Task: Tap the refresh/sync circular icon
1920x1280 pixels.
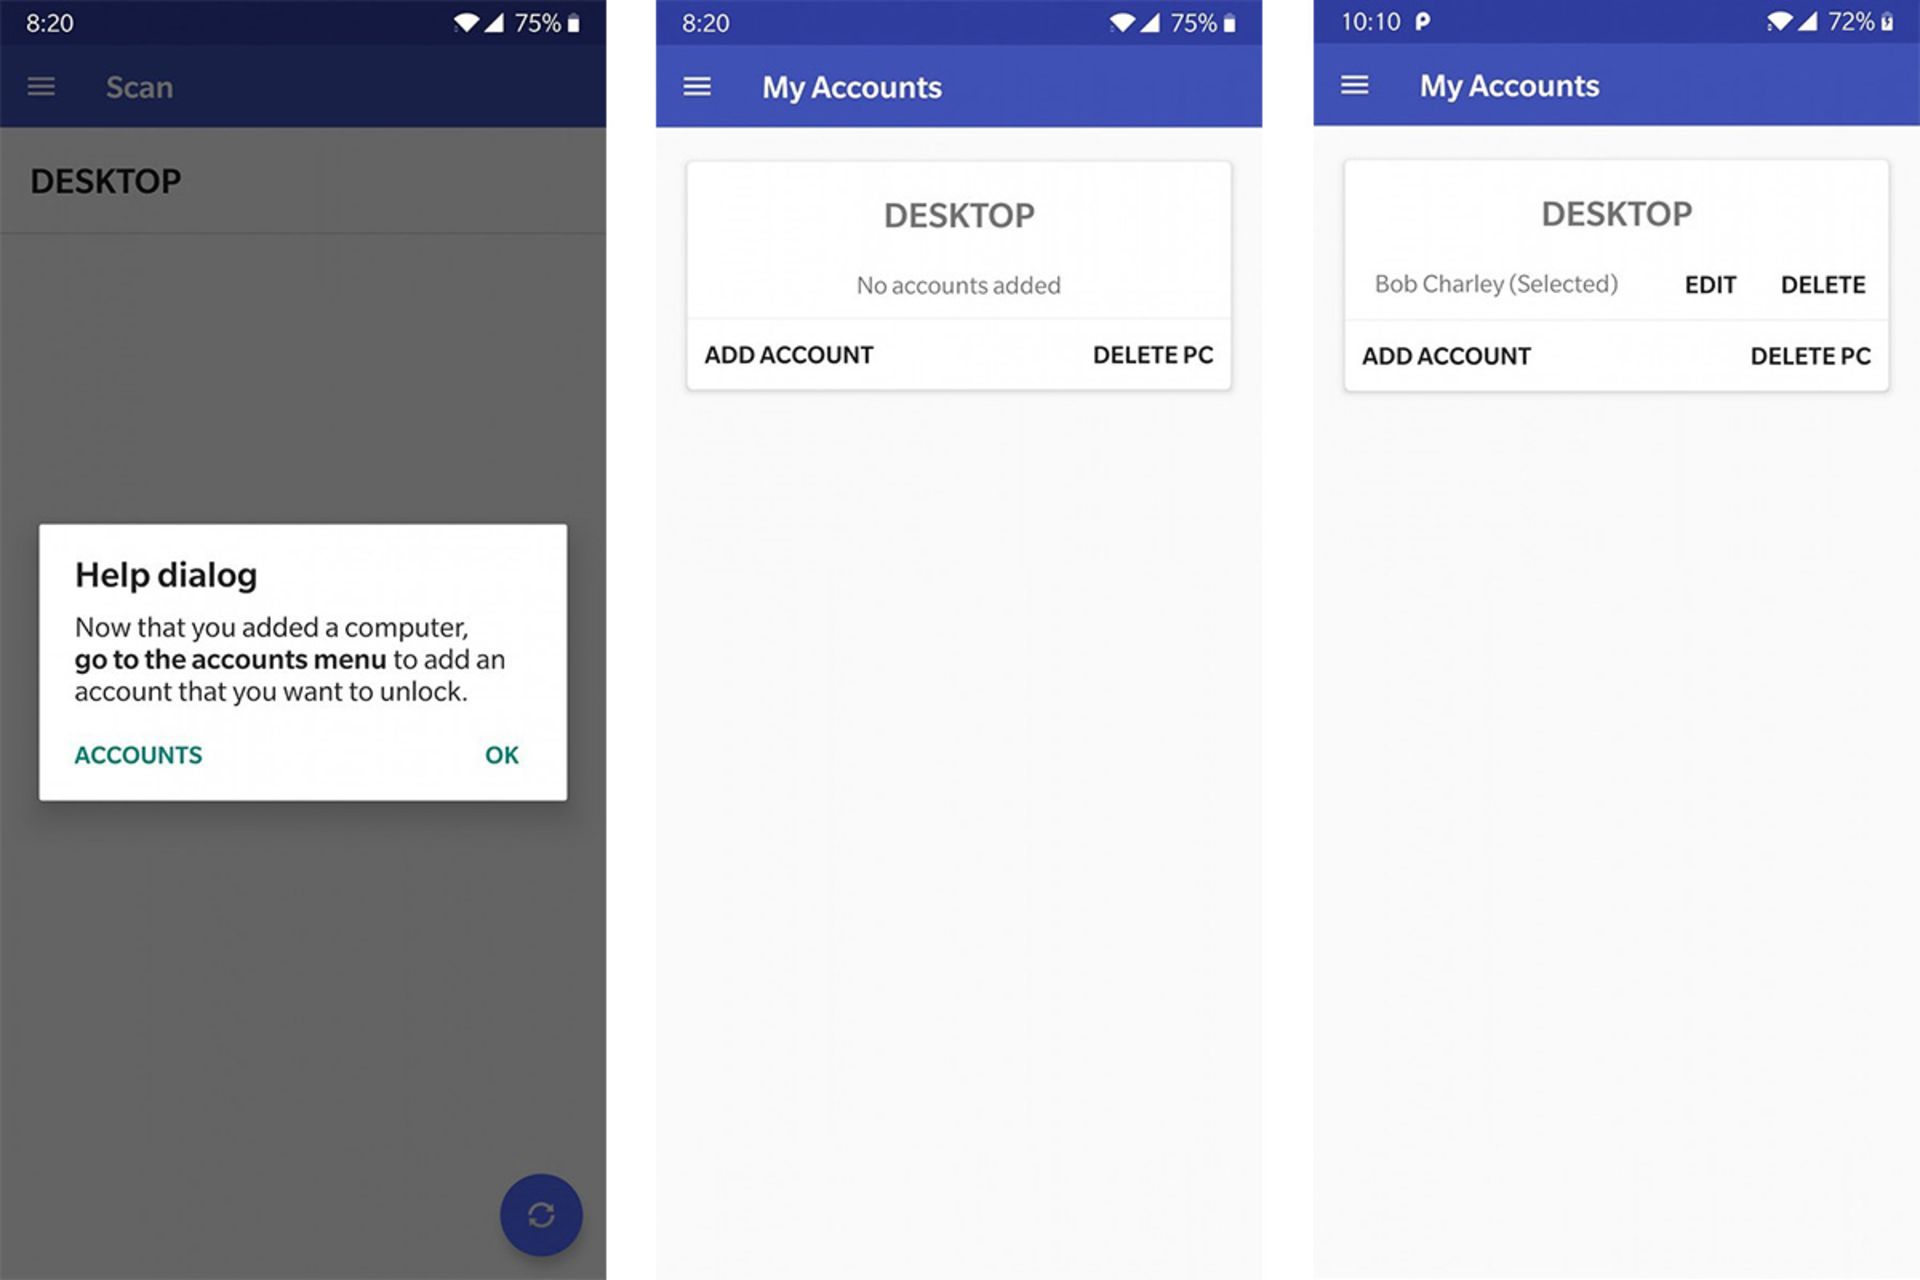Action: click(540, 1213)
